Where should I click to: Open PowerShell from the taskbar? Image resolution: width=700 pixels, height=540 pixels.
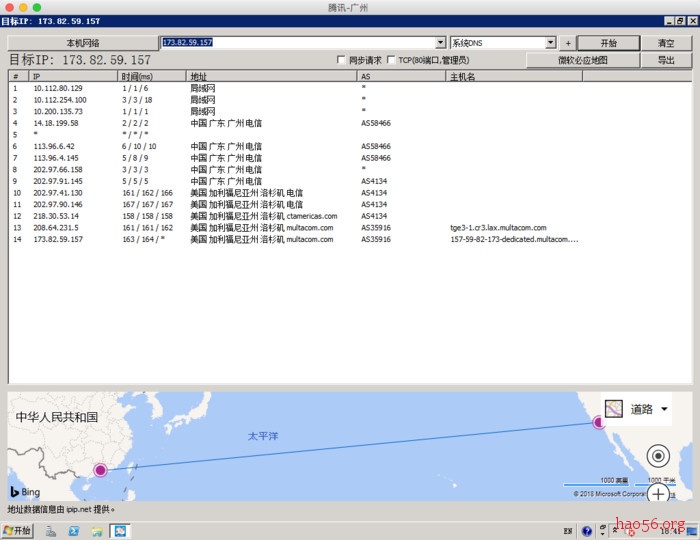coord(74,531)
